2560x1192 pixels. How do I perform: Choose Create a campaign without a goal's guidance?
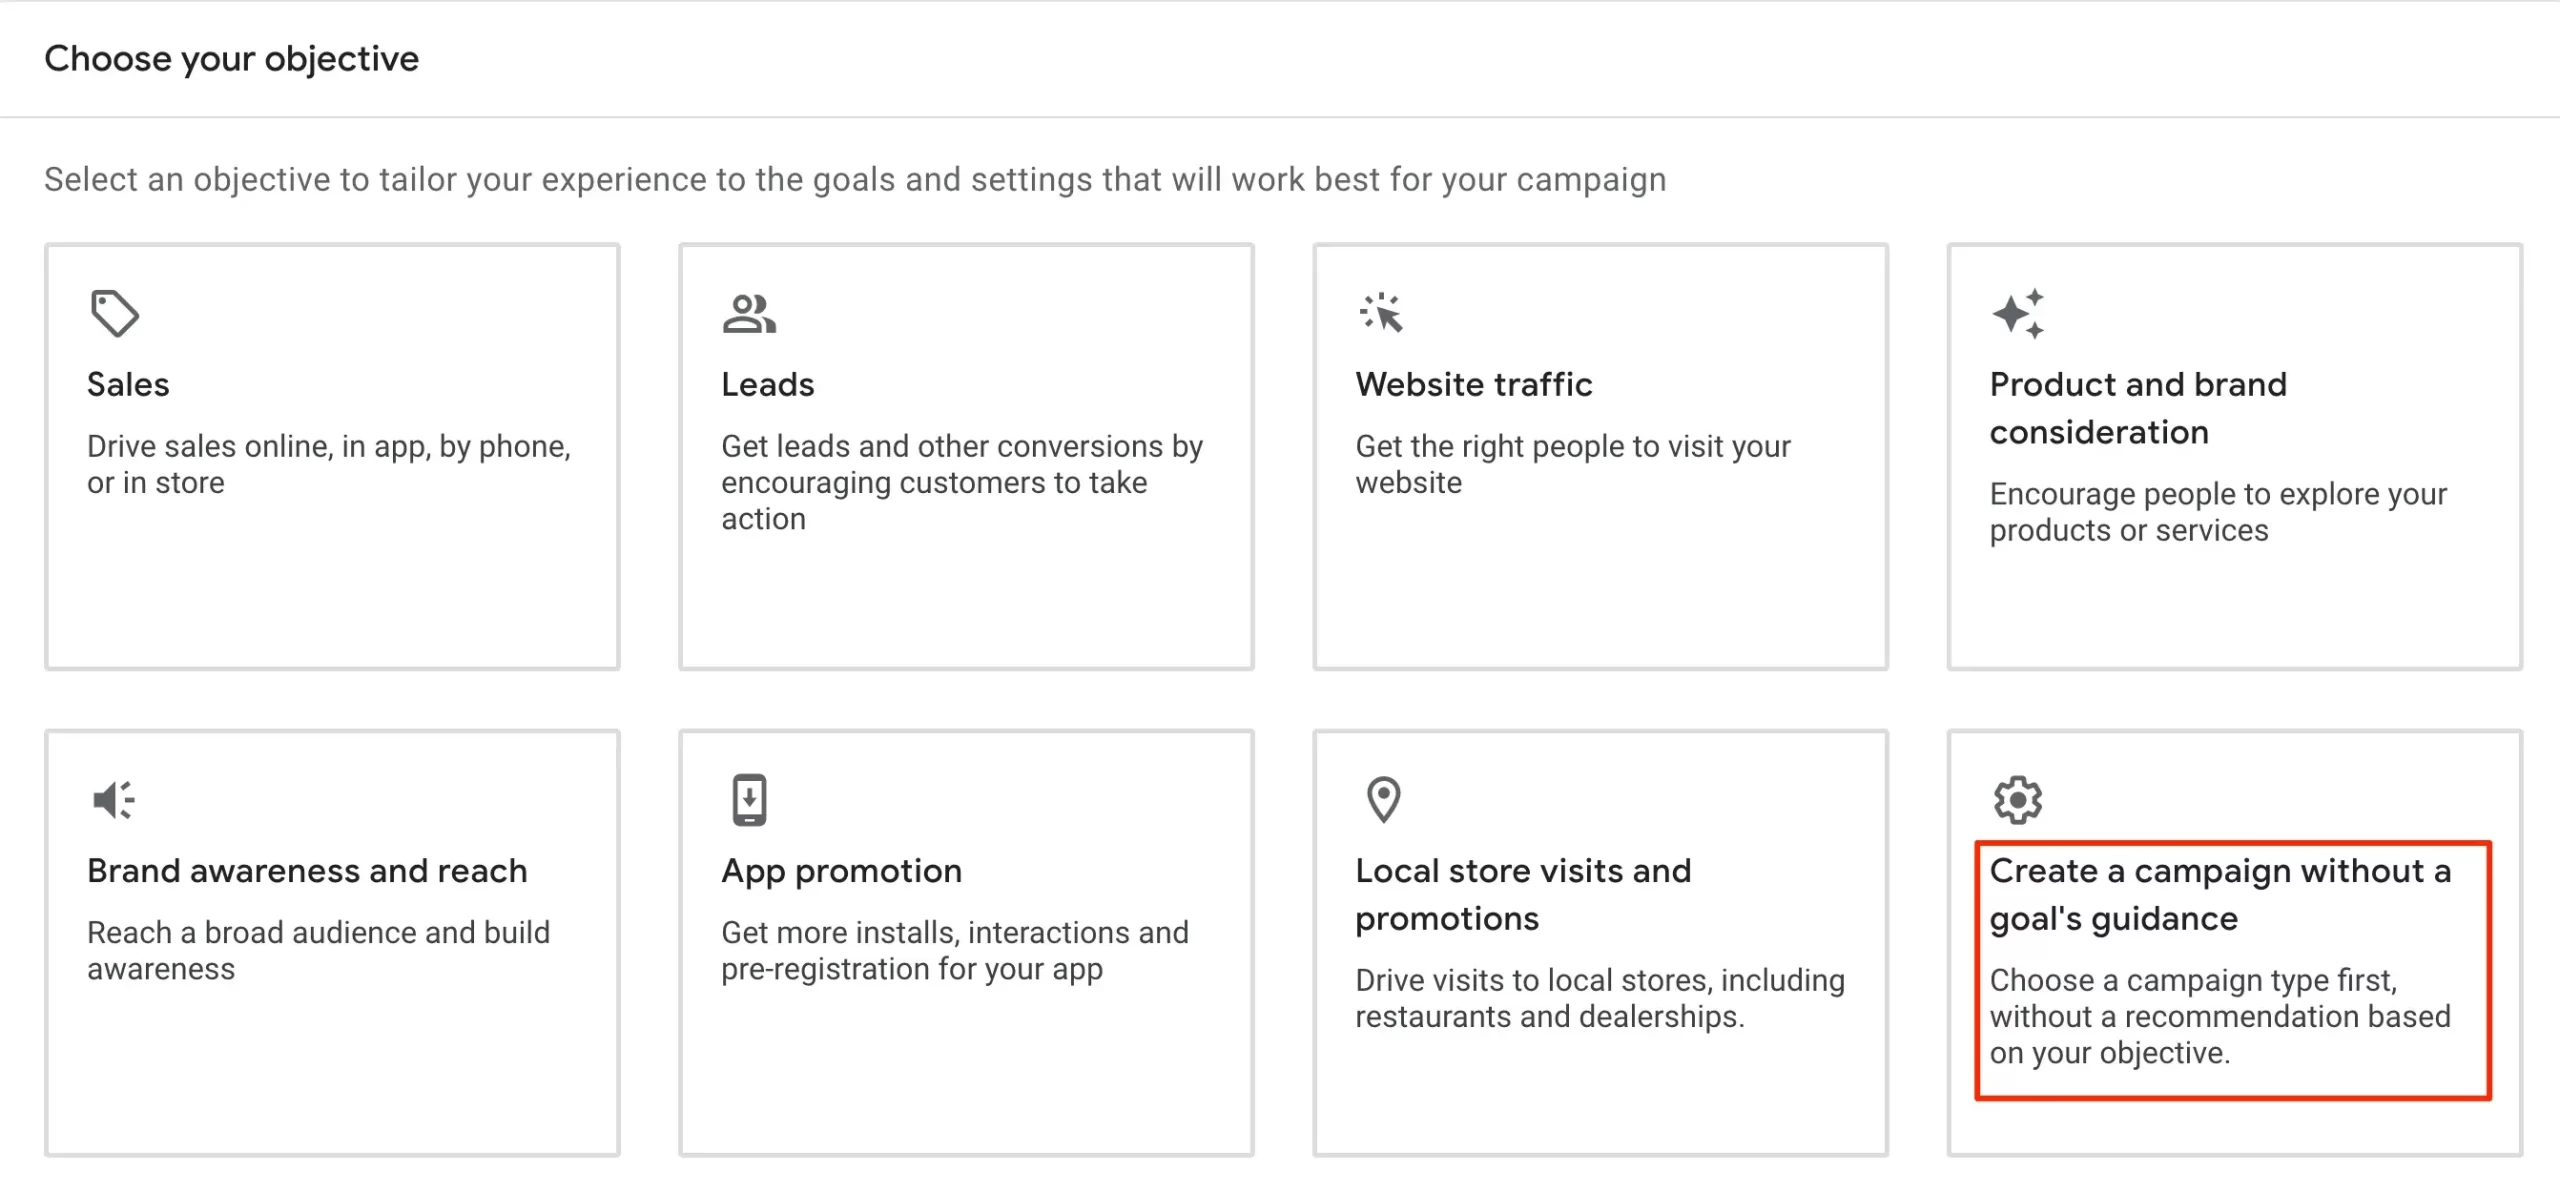[2219, 894]
